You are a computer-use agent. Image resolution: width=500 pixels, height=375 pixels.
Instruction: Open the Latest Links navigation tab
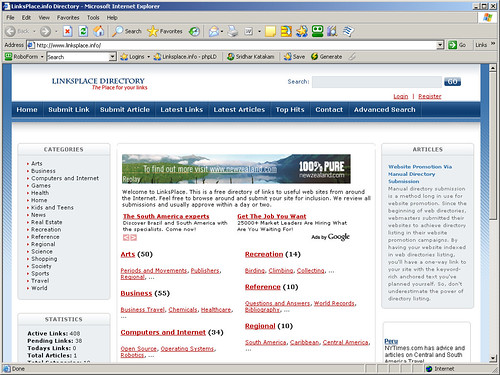pyautogui.click(x=182, y=110)
